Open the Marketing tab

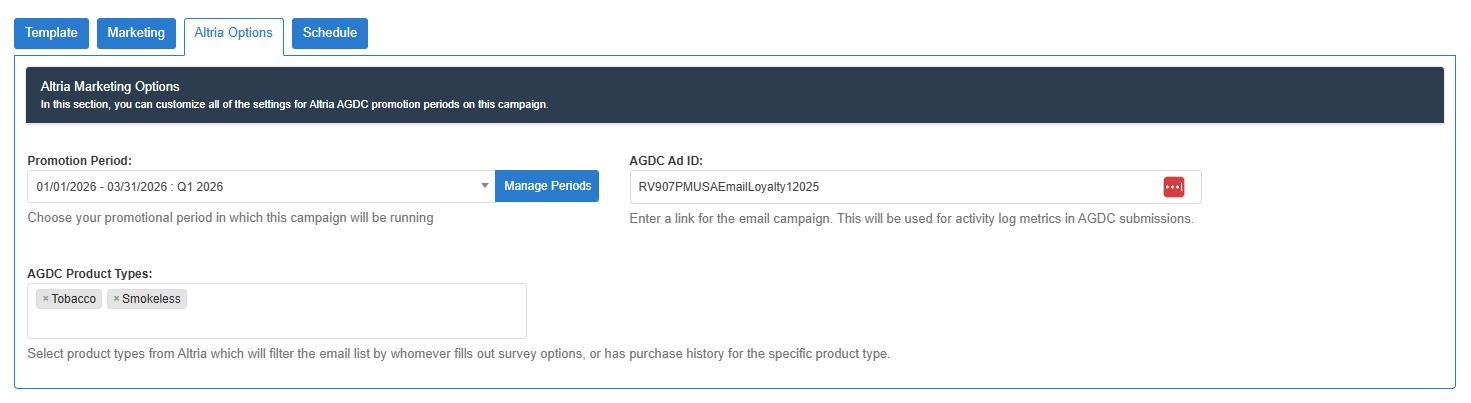coord(136,33)
